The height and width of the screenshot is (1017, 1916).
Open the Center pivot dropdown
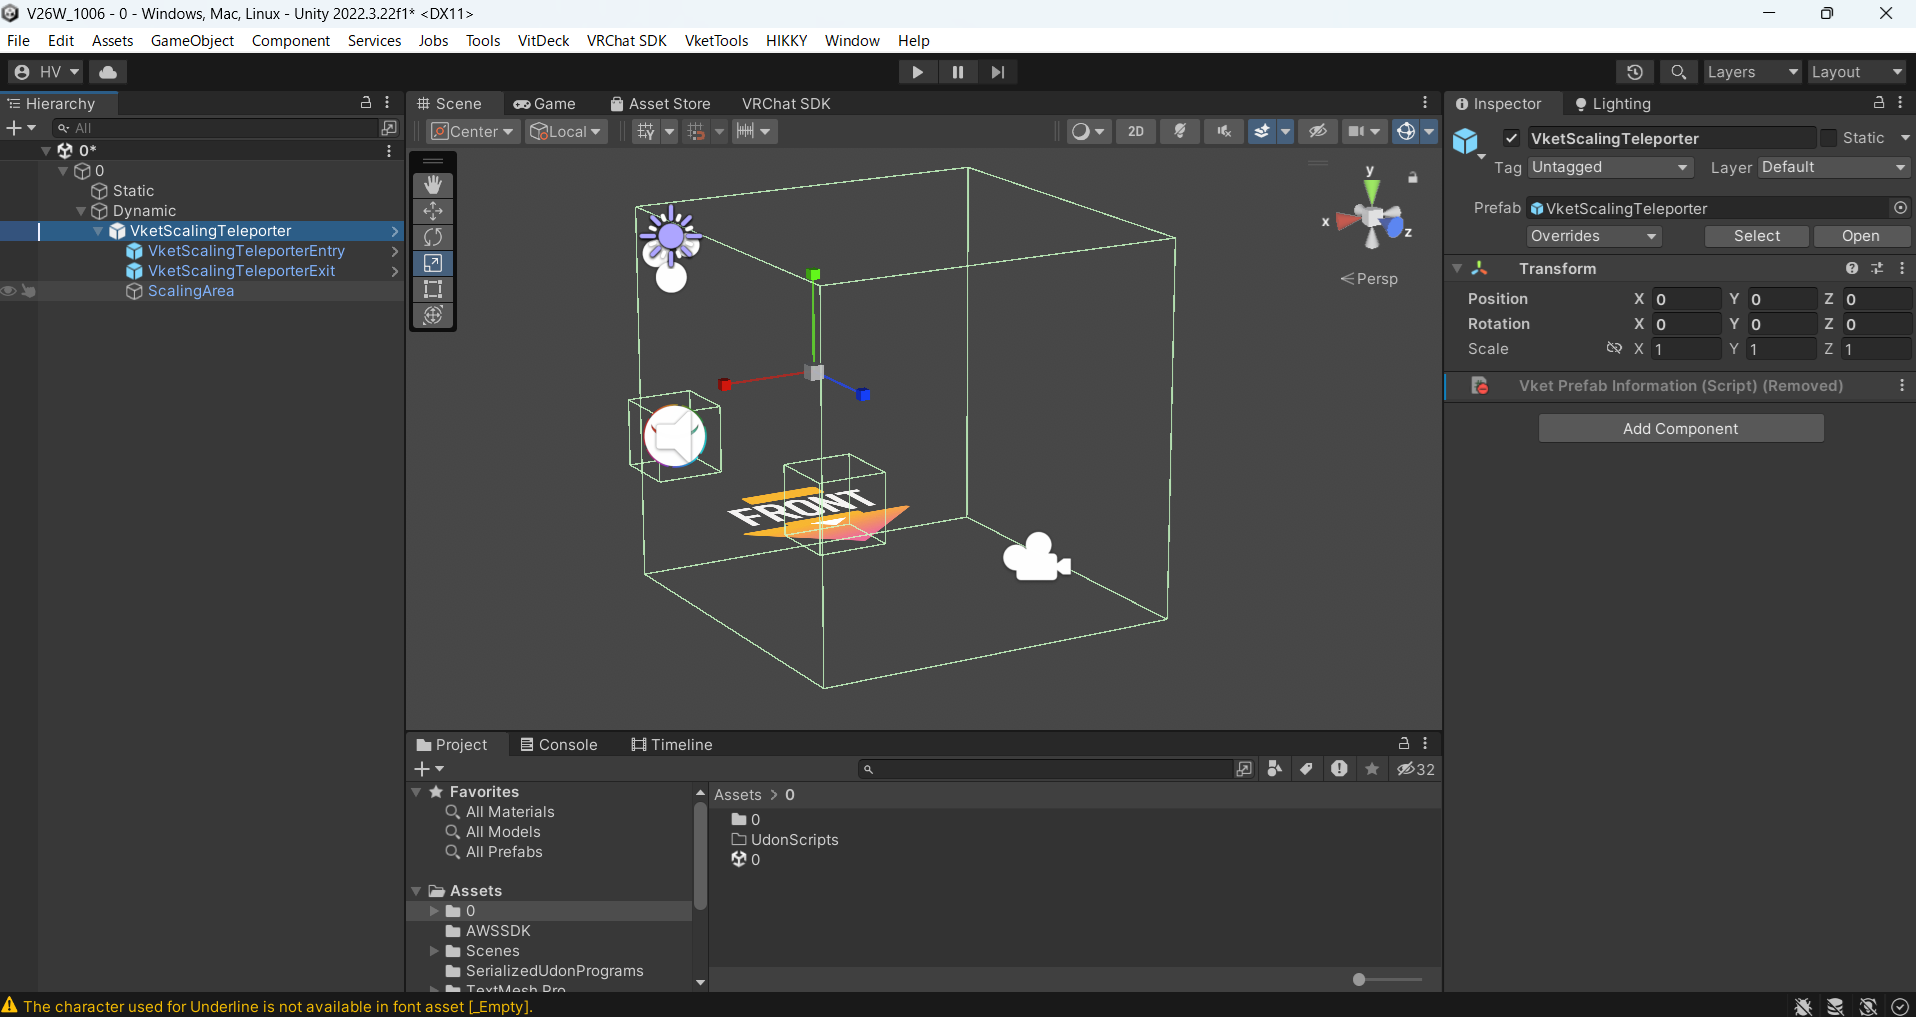click(474, 131)
